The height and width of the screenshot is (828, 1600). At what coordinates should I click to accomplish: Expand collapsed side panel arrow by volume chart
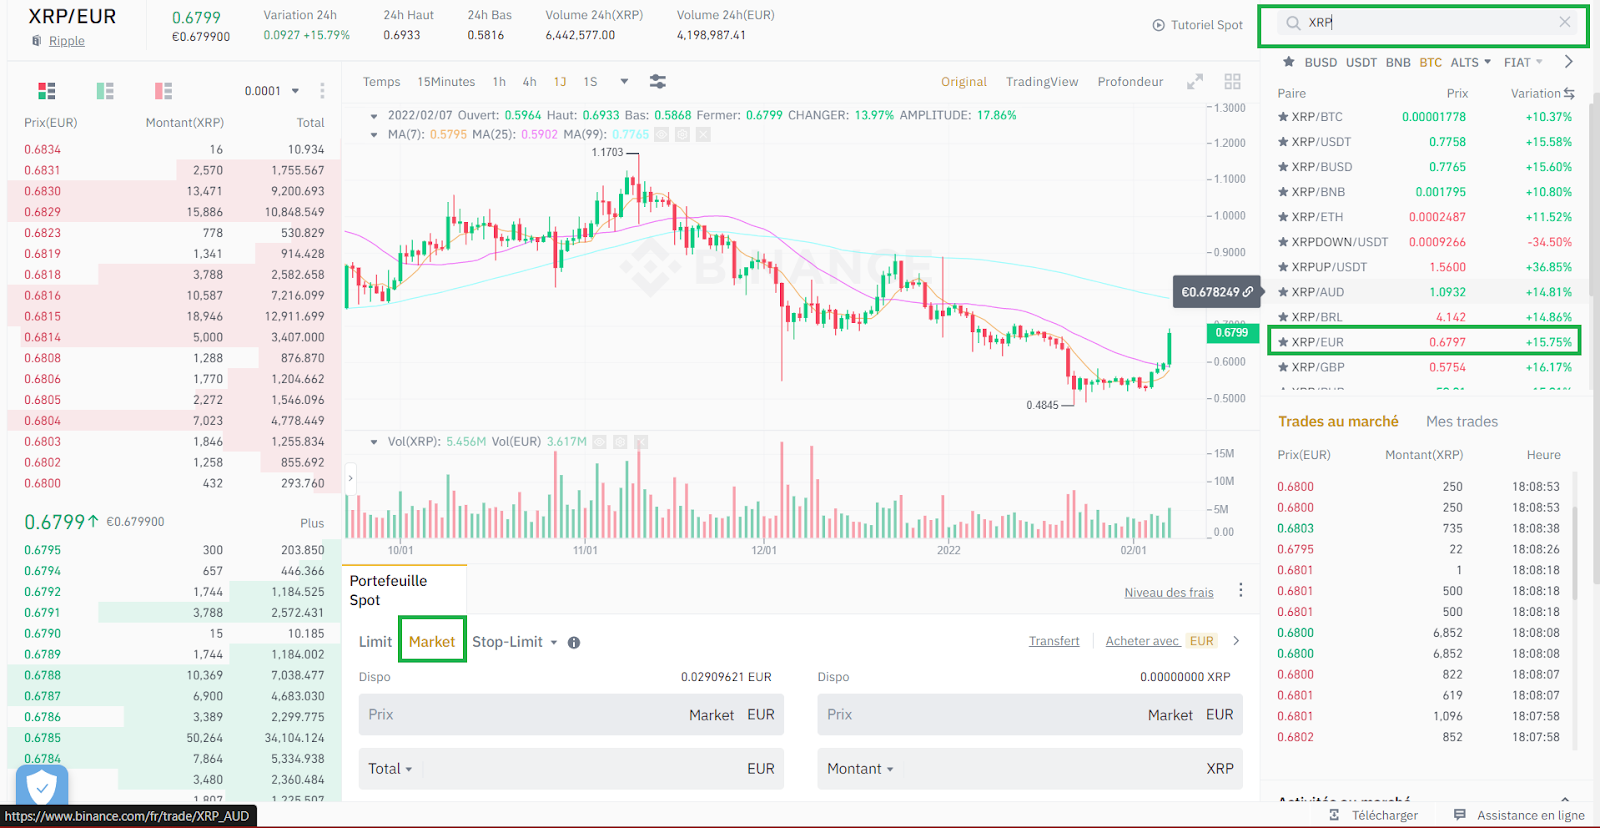point(350,478)
